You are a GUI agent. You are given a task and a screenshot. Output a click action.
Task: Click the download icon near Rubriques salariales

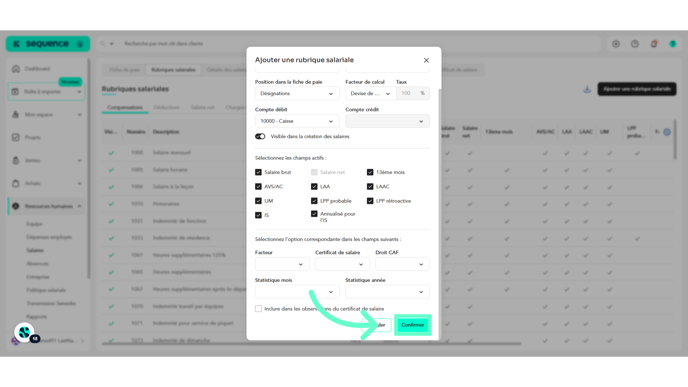(x=587, y=89)
